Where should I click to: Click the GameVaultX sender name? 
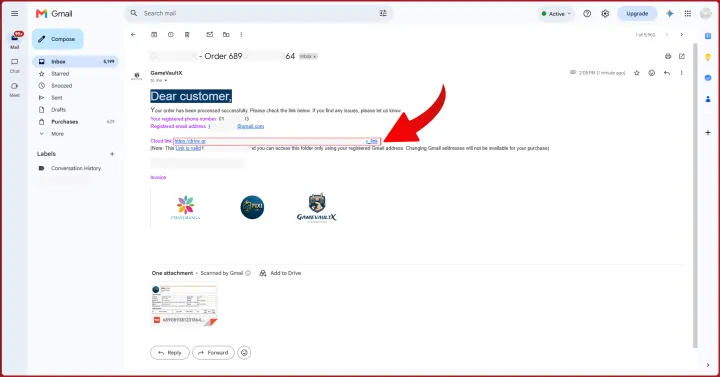point(166,73)
